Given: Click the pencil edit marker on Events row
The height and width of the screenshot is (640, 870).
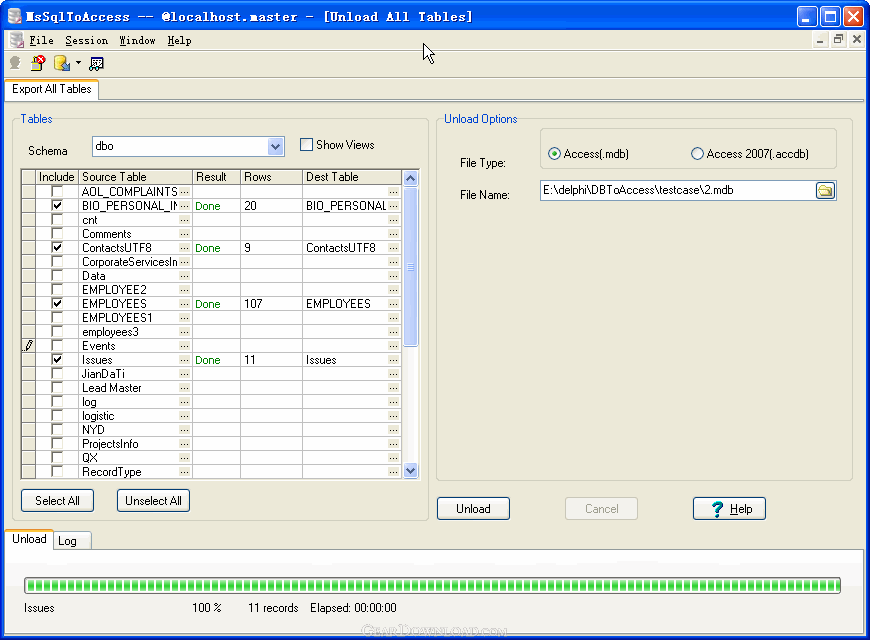Looking at the screenshot, I should [28, 346].
